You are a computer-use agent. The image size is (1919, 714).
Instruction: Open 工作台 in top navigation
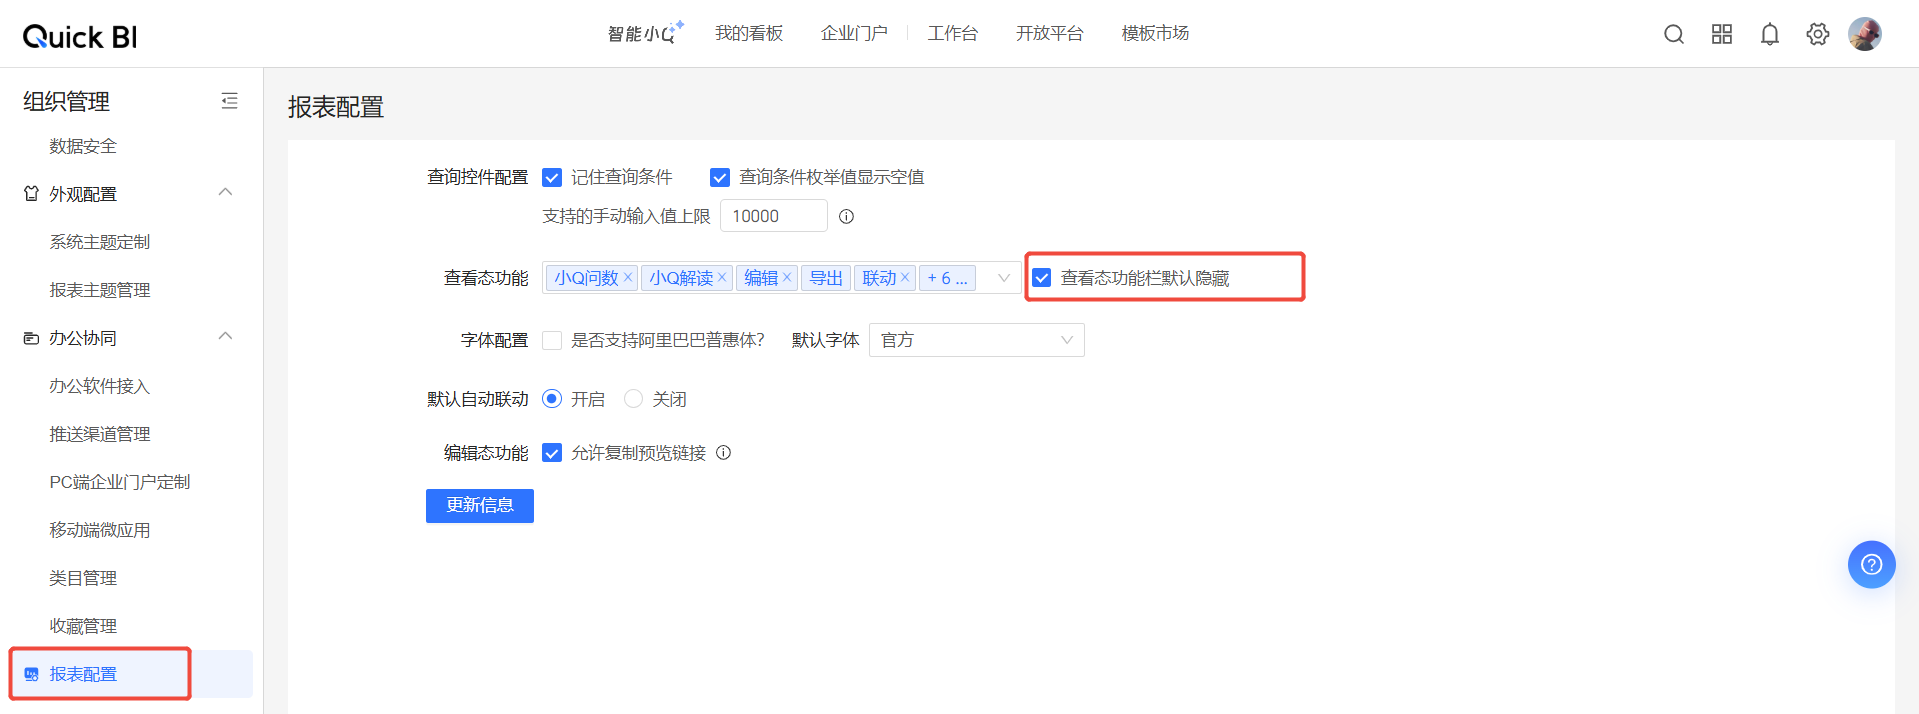tap(952, 34)
